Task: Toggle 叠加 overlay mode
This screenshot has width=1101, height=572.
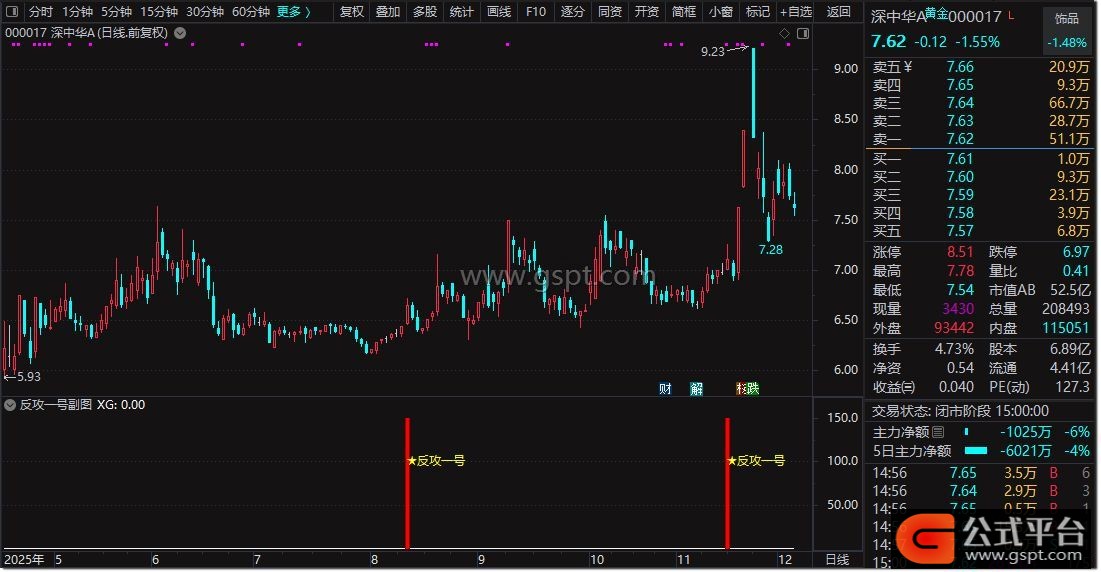Action: (x=388, y=12)
